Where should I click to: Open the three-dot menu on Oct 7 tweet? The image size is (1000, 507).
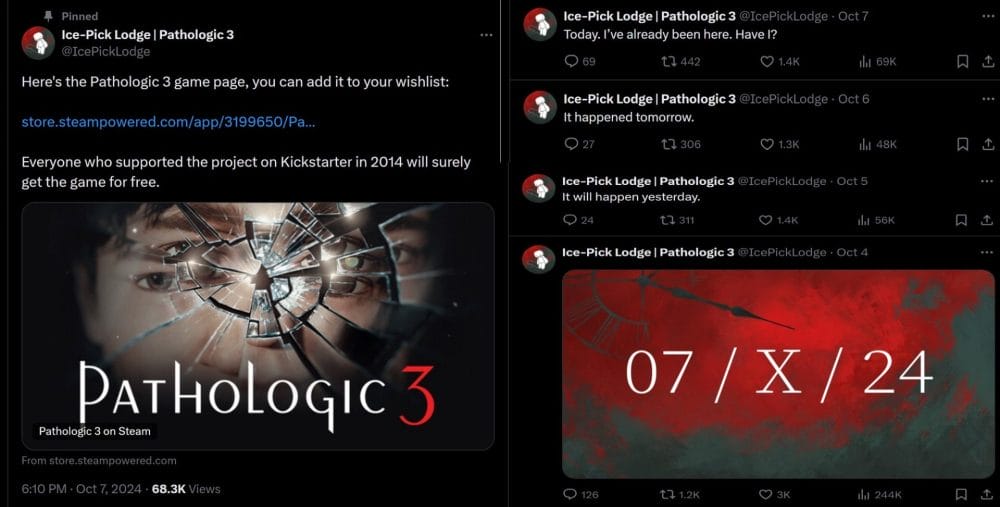988,16
